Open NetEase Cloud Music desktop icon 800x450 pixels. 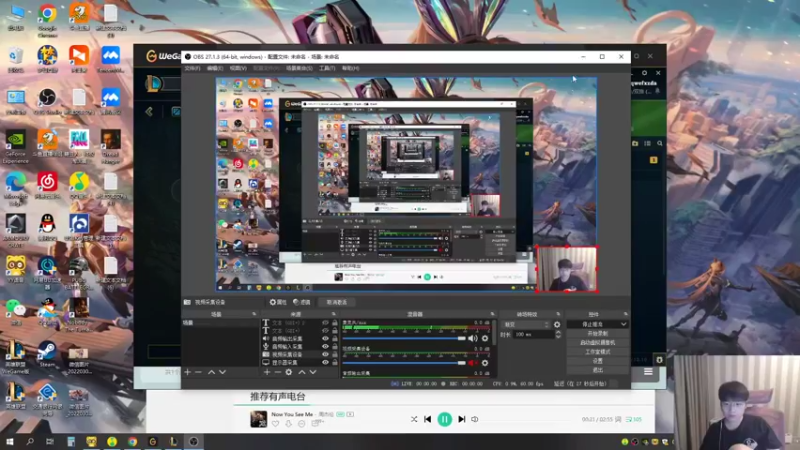point(47,186)
